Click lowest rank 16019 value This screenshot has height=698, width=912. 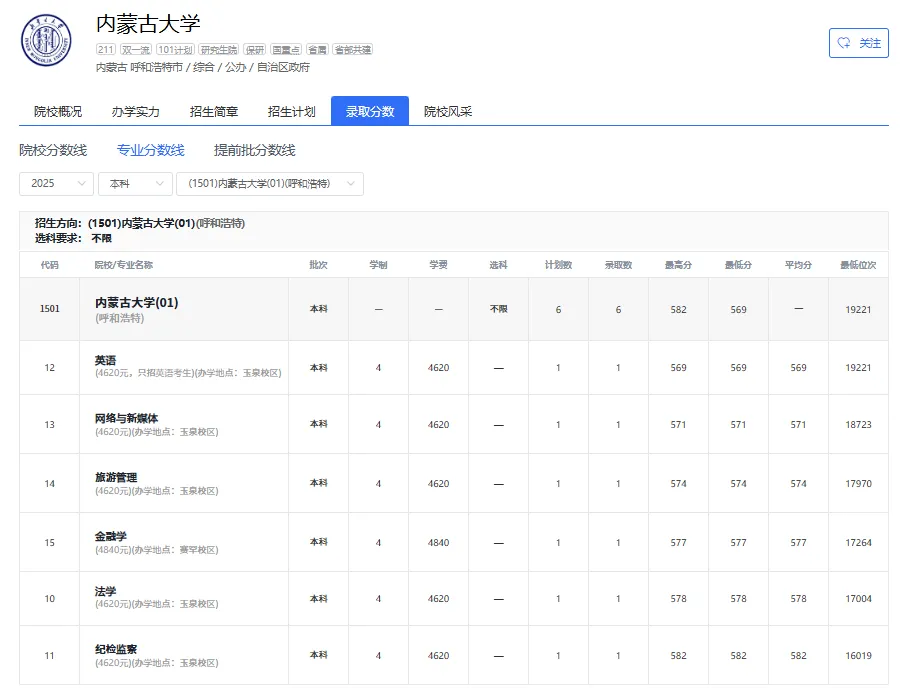click(x=858, y=656)
